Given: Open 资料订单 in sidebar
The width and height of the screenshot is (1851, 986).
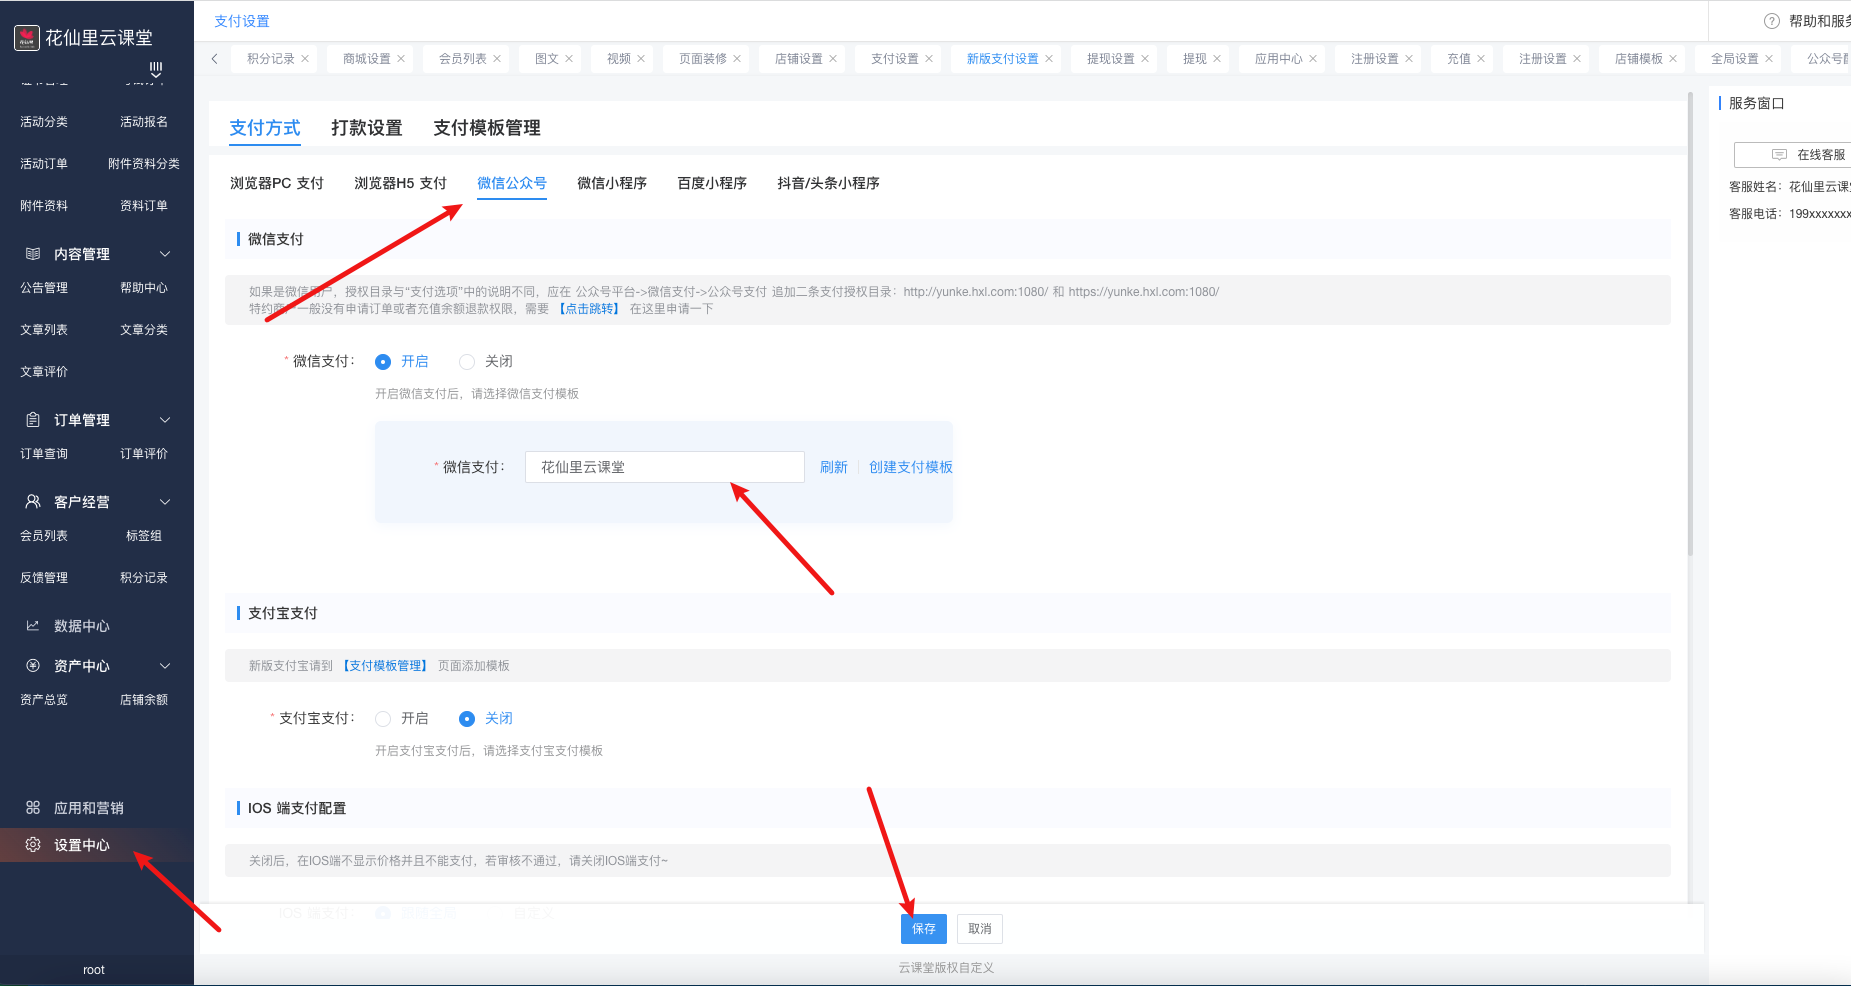Looking at the screenshot, I should (144, 206).
